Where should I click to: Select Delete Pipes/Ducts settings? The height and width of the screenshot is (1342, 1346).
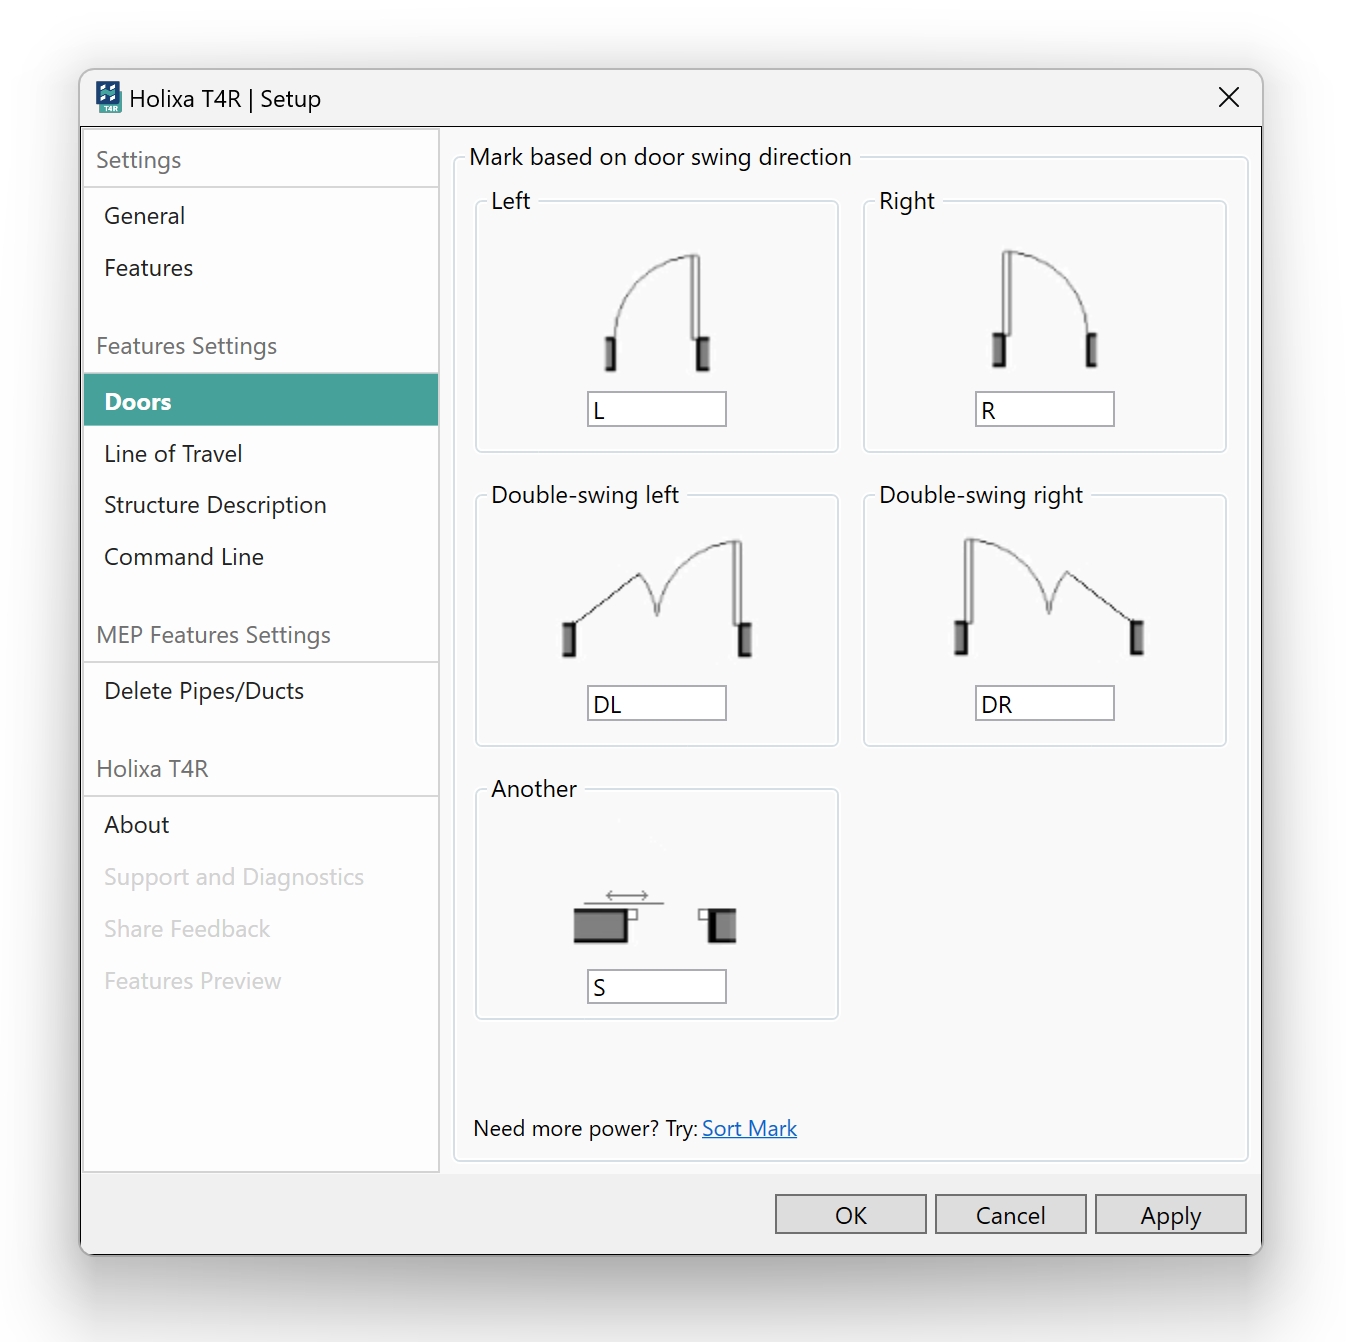point(204,691)
